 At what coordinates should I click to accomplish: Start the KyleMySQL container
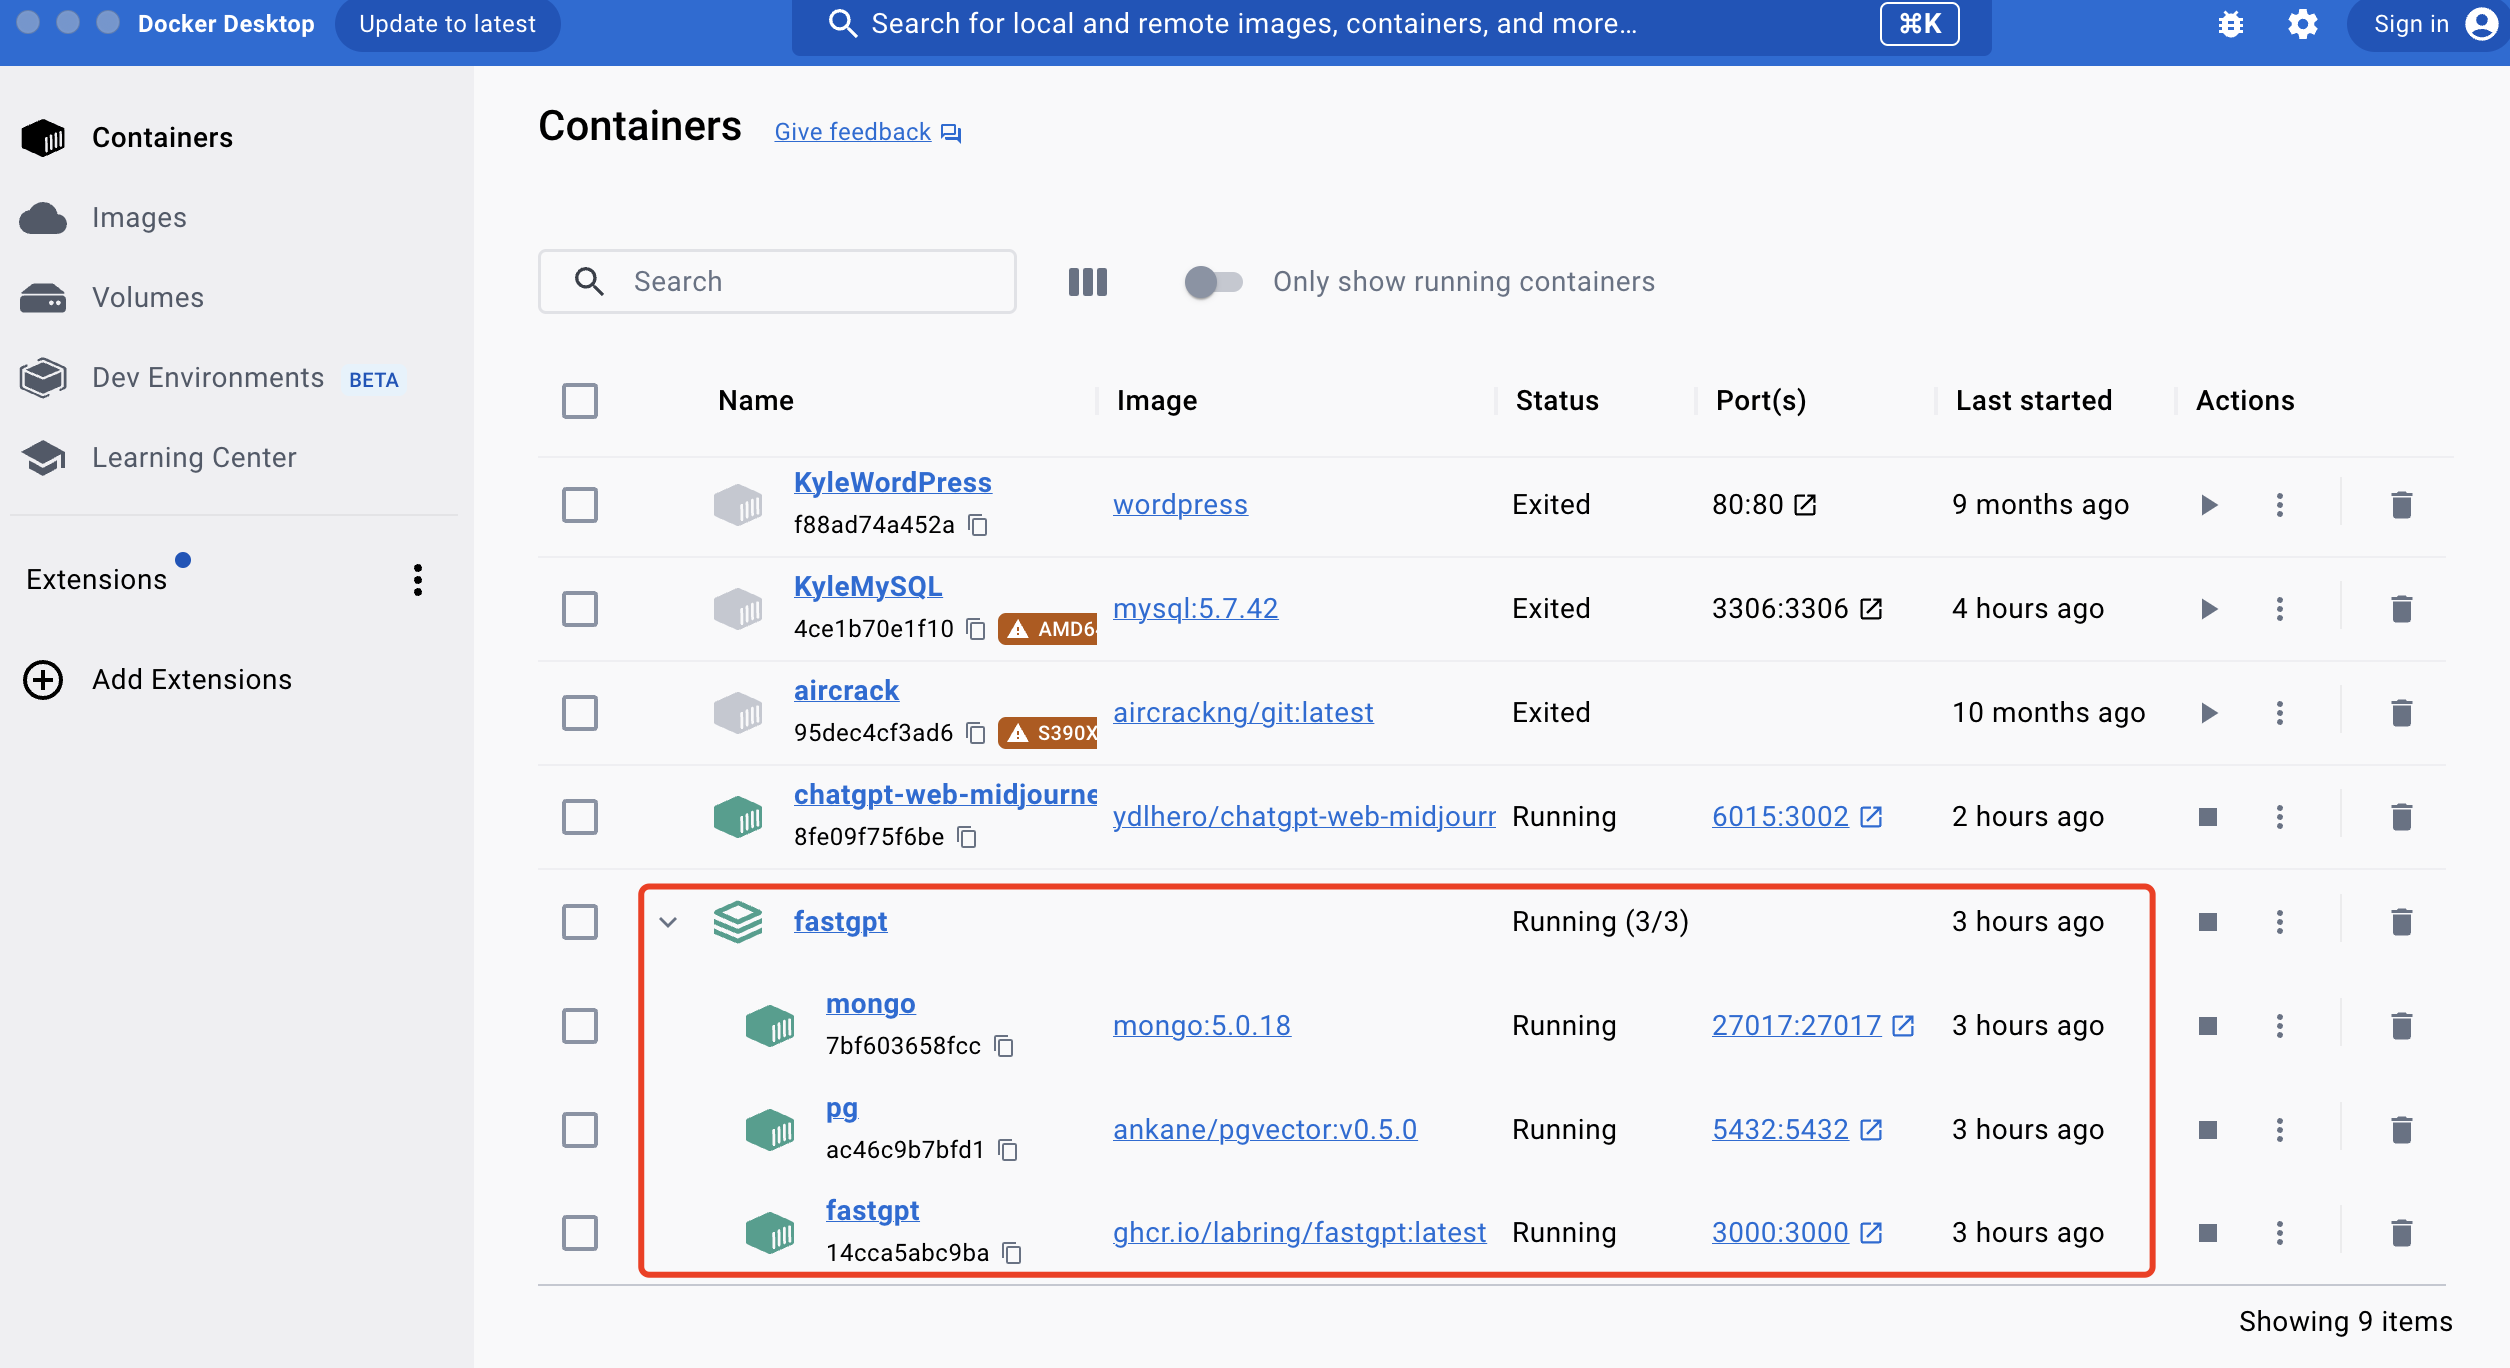pyautogui.click(x=2209, y=609)
